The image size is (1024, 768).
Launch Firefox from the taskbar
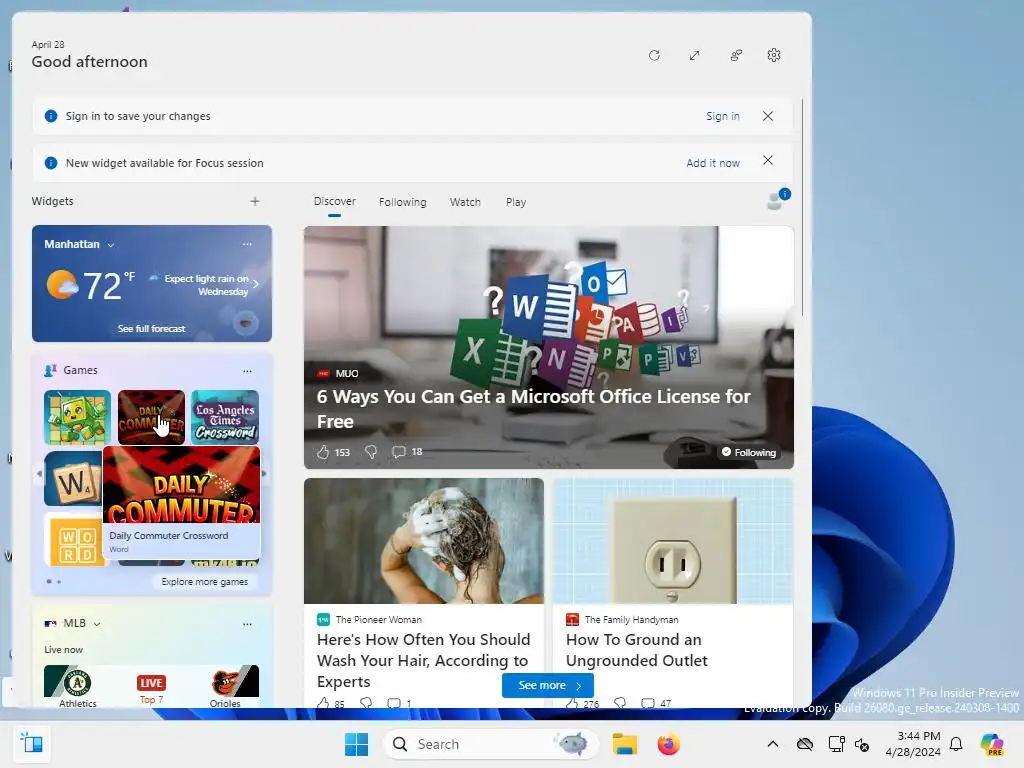(668, 744)
